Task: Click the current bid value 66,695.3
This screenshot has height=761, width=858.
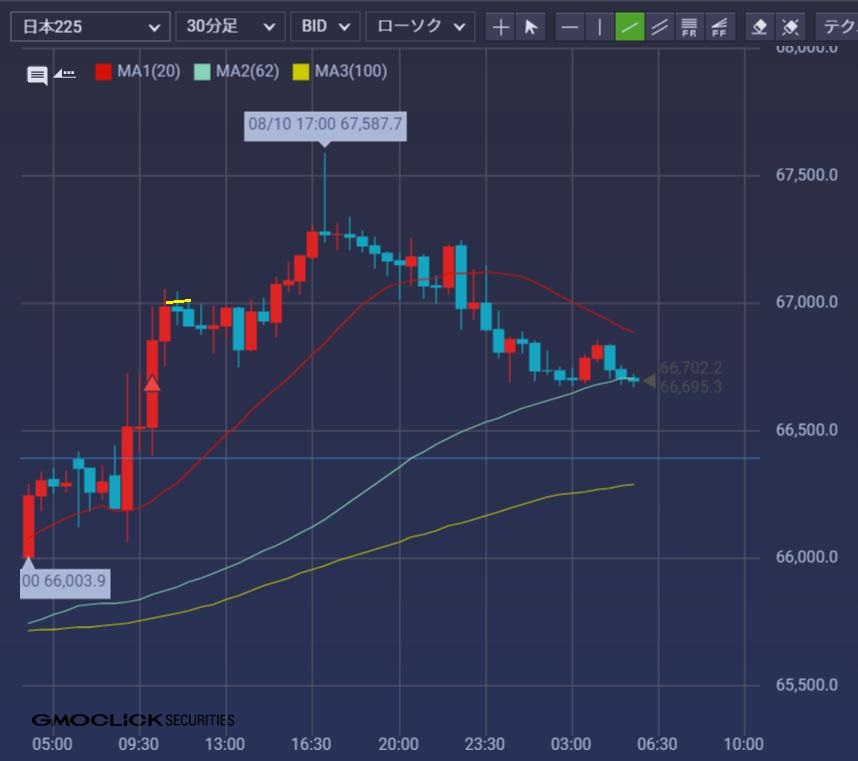Action: [691, 387]
